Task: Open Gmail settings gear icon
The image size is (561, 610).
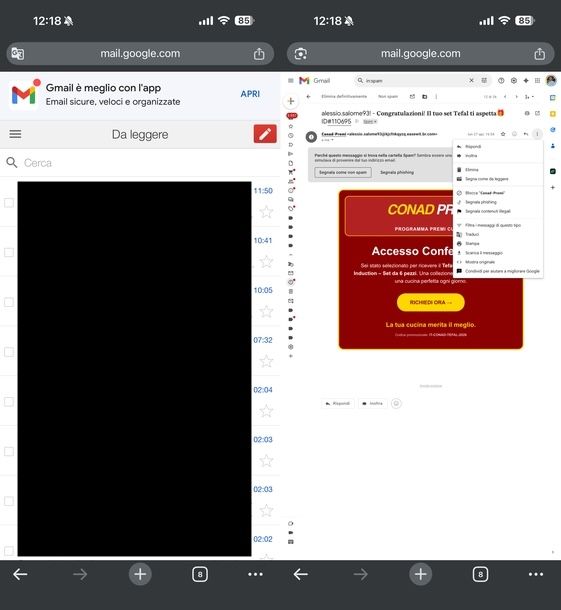Action: coord(514,81)
